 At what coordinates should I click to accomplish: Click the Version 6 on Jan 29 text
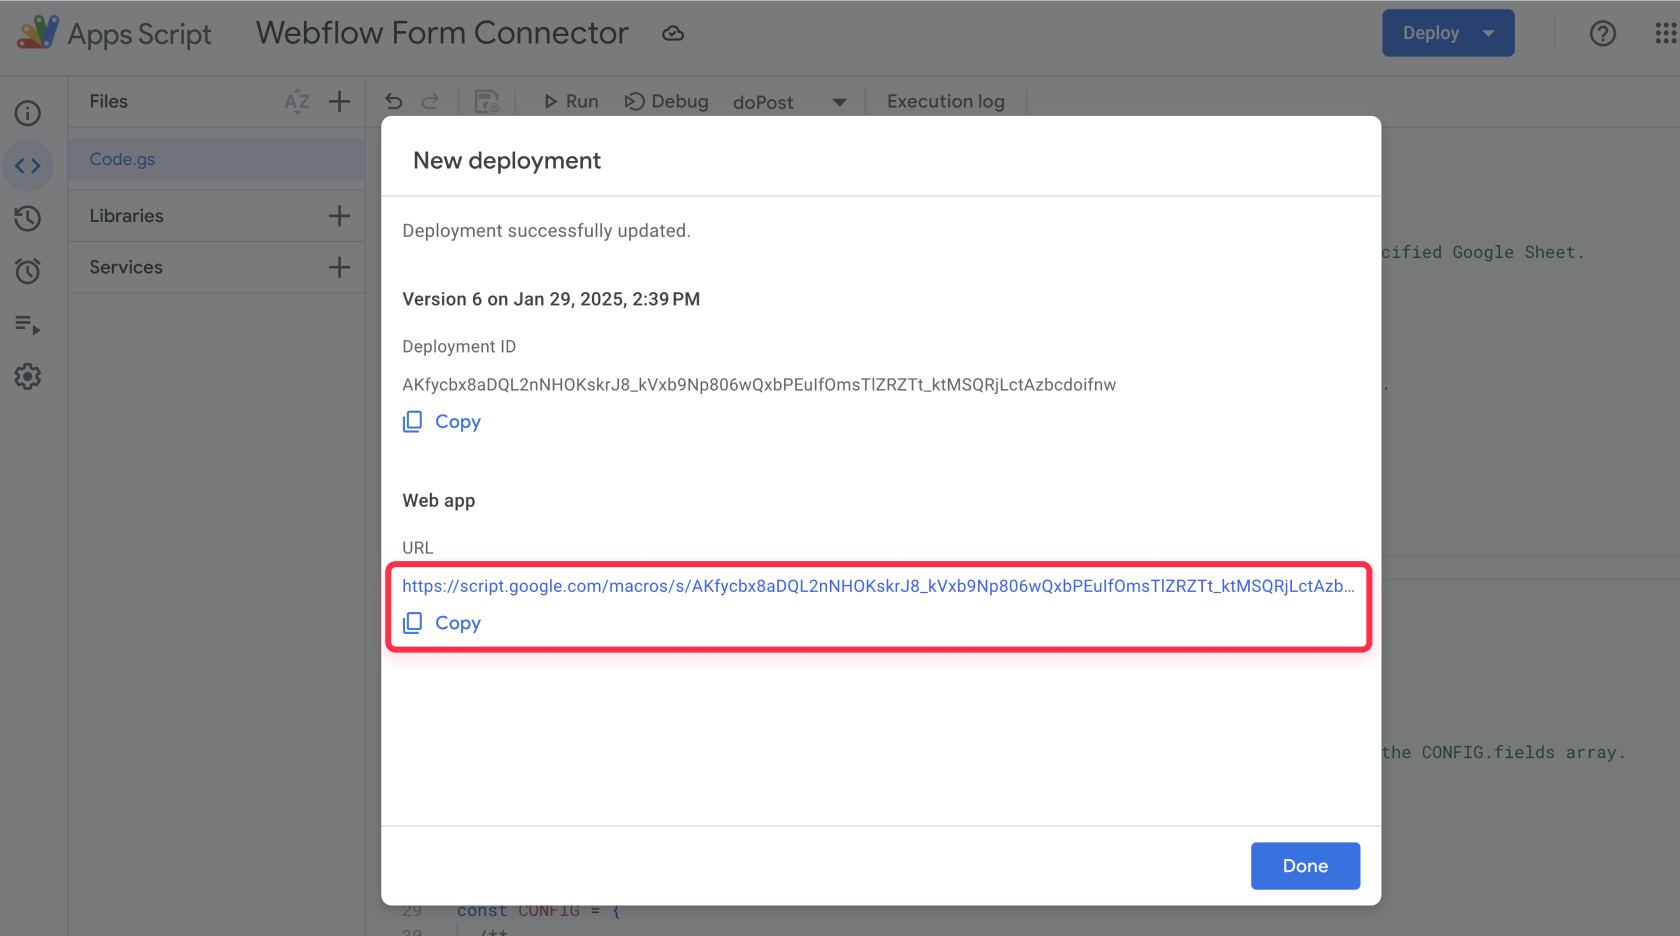(551, 299)
